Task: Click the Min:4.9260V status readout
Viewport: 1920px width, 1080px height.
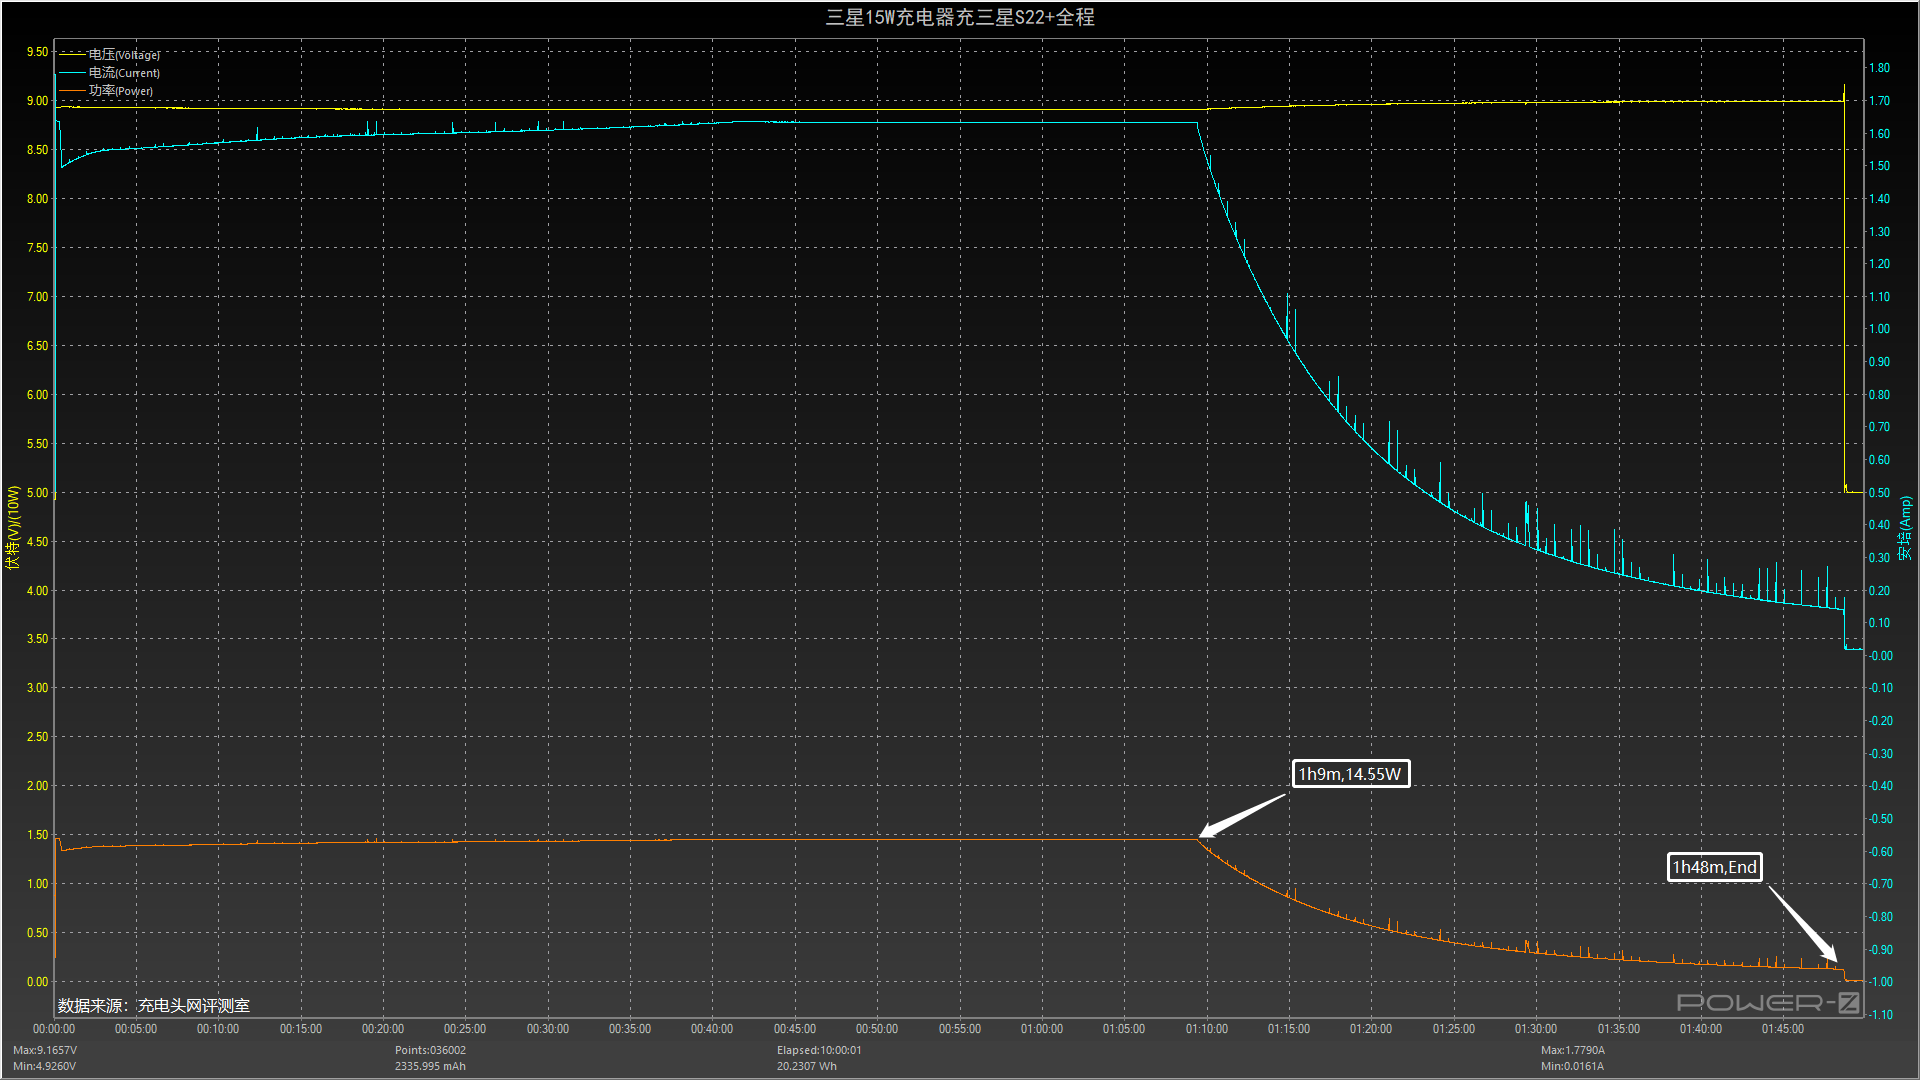Action: [x=45, y=1066]
